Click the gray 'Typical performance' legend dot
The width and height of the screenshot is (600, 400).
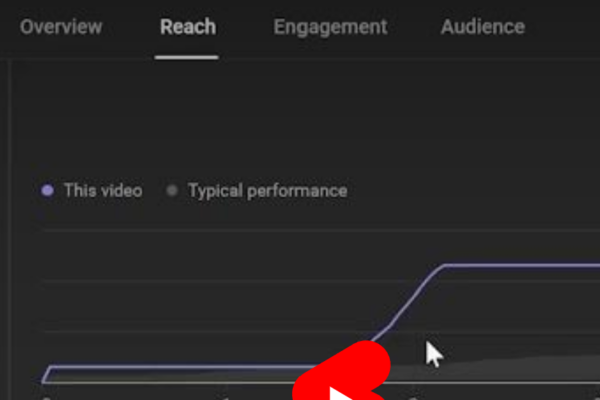172,190
